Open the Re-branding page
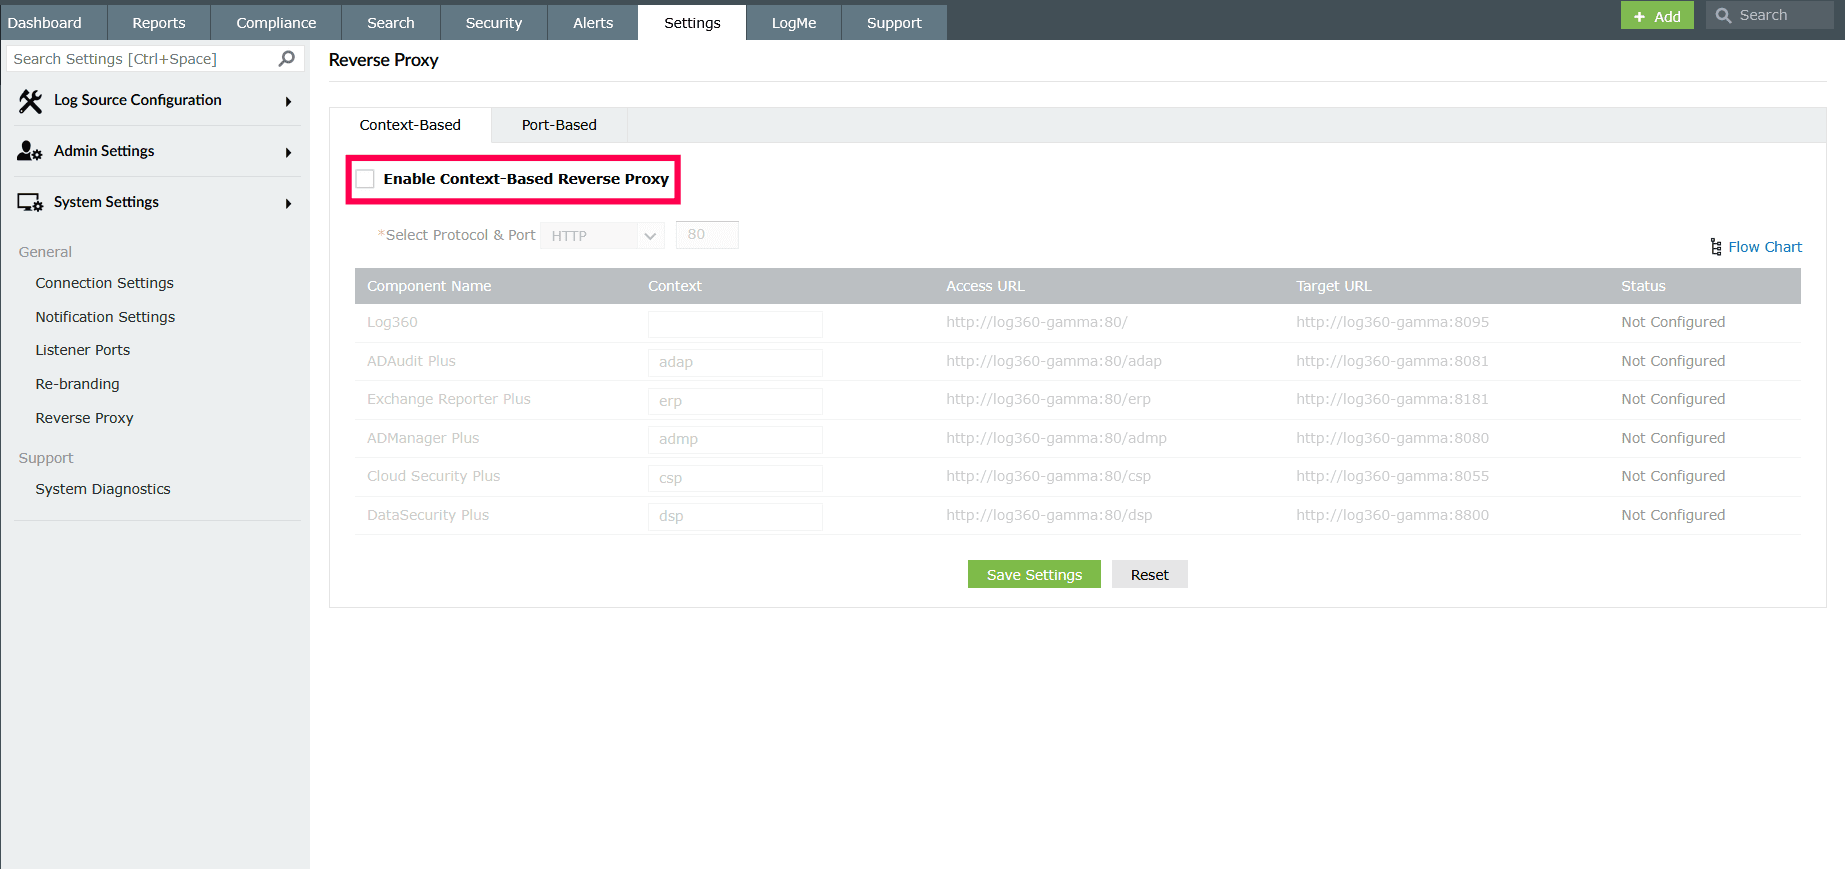 coord(77,384)
